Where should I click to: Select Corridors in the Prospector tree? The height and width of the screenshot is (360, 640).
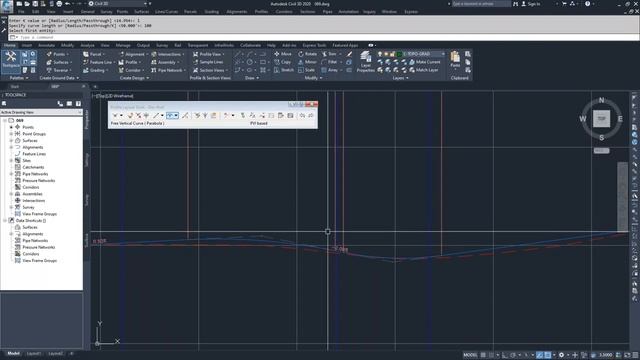[31, 187]
